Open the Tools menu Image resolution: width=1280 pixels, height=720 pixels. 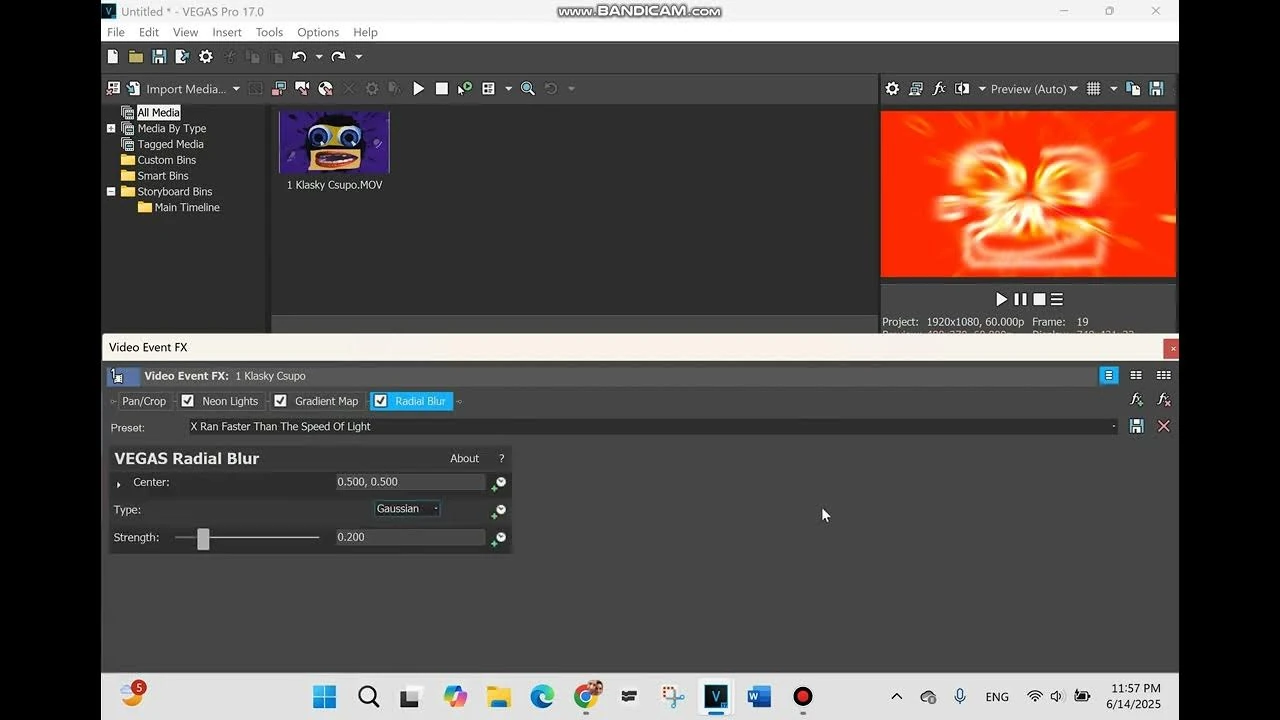tap(268, 32)
